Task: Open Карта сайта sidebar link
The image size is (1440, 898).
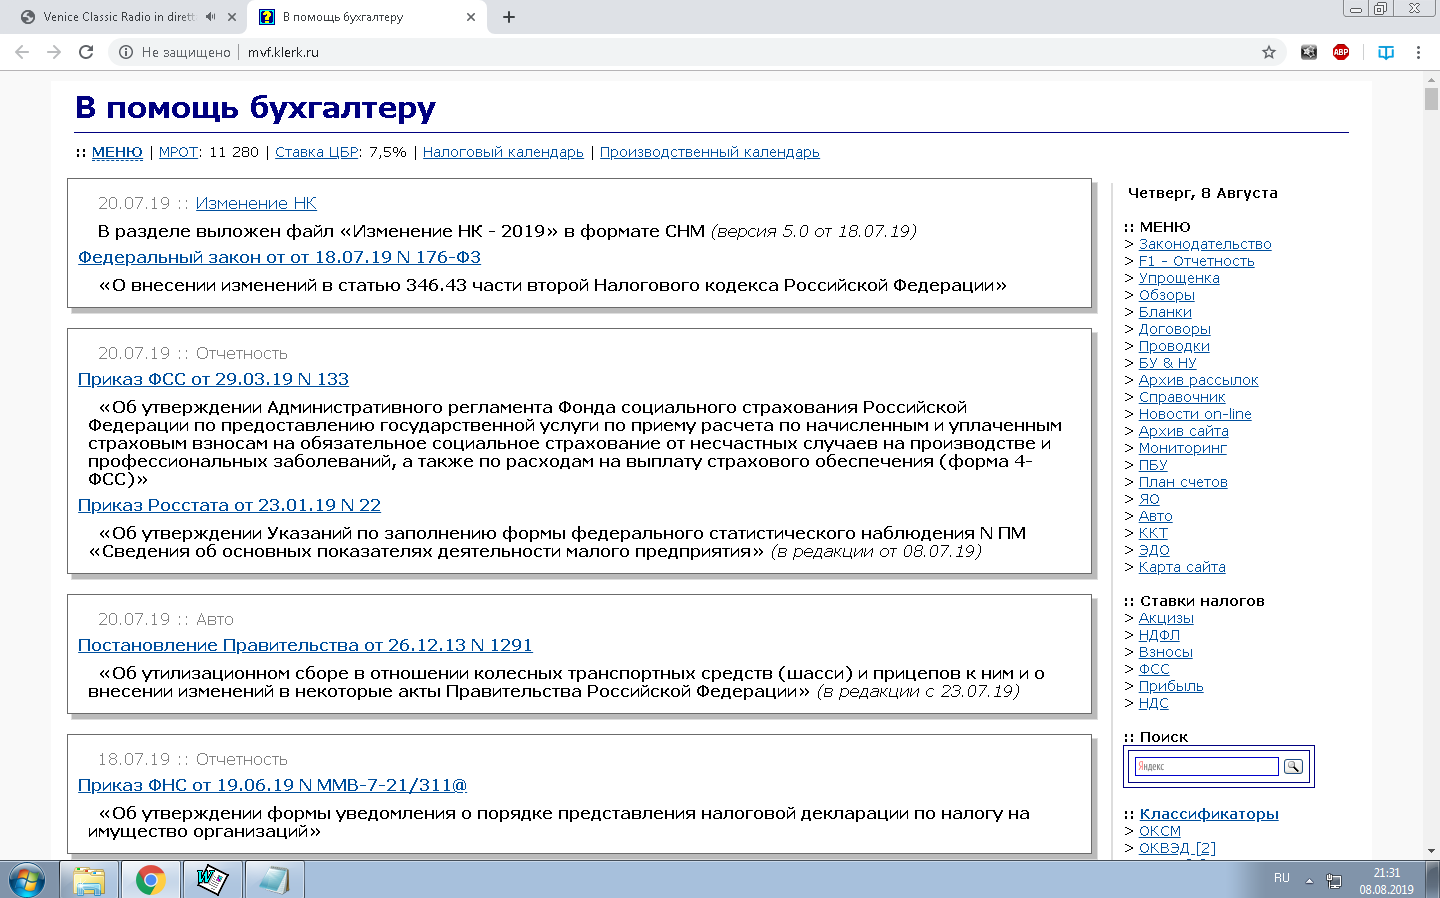Action: click(x=1182, y=567)
